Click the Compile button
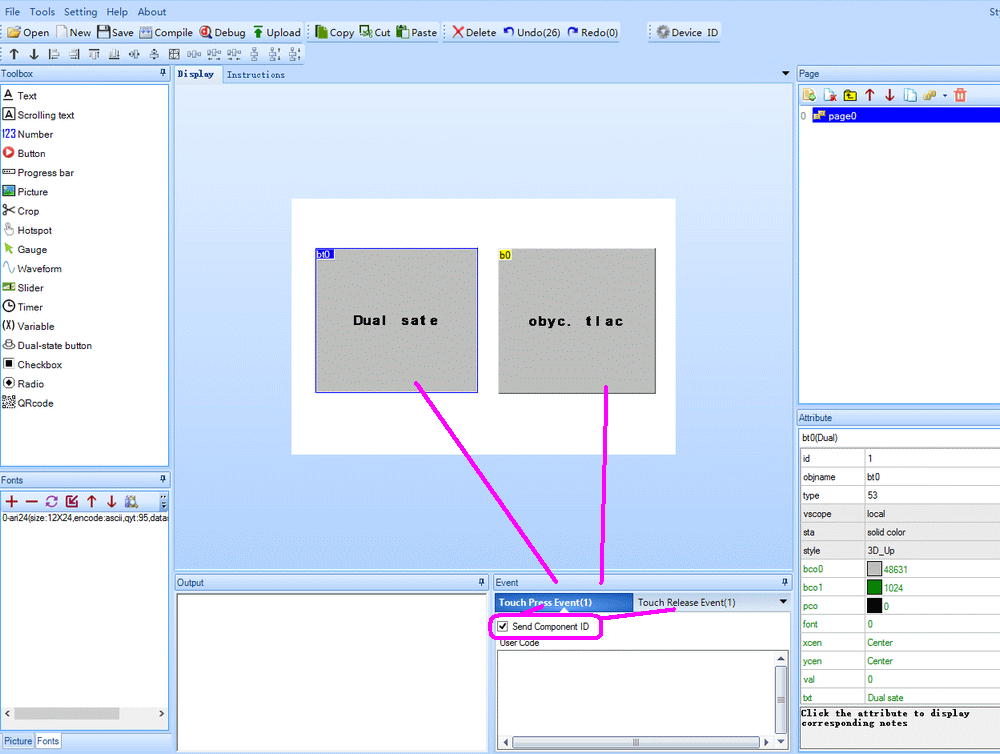Screen dimensions: 1000x754 pyautogui.click(x=166, y=32)
